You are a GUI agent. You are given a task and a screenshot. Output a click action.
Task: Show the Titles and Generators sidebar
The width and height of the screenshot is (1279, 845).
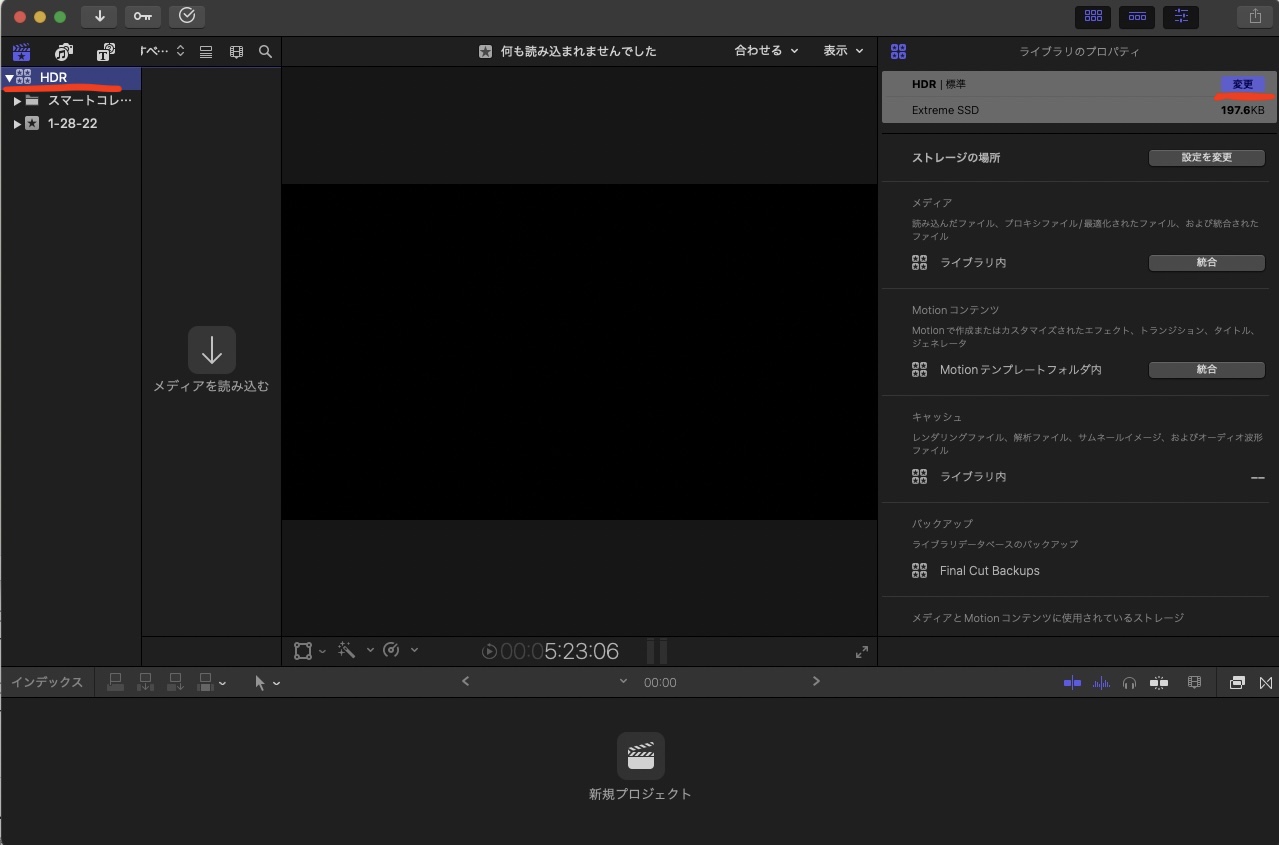coord(105,52)
